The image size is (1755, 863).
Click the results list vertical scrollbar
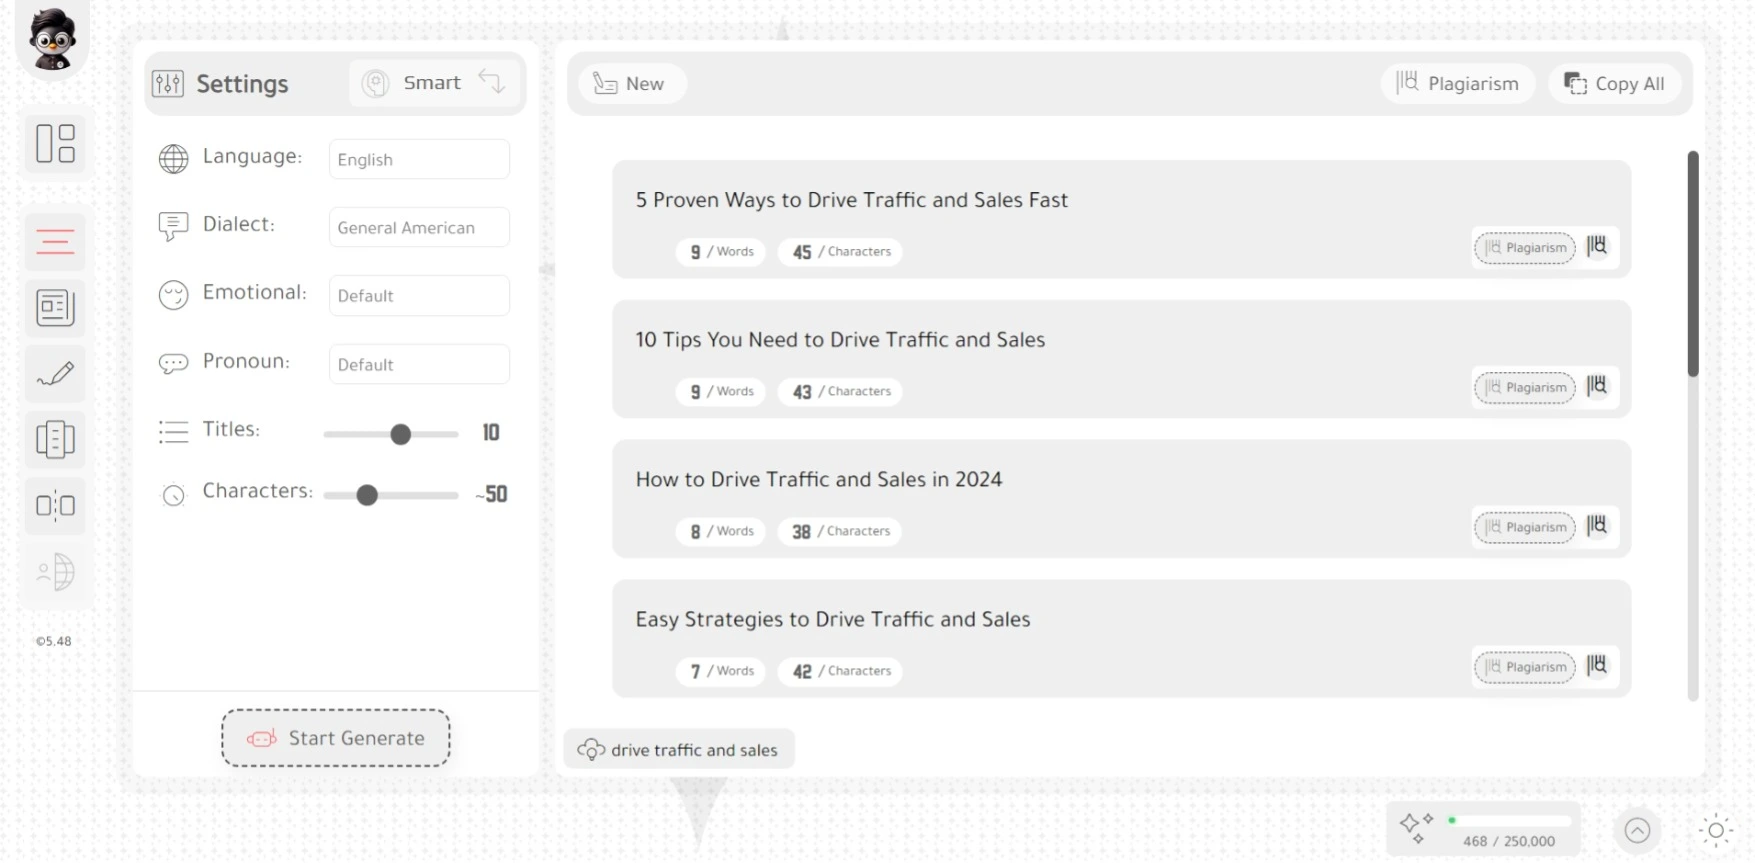pyautogui.click(x=1693, y=264)
